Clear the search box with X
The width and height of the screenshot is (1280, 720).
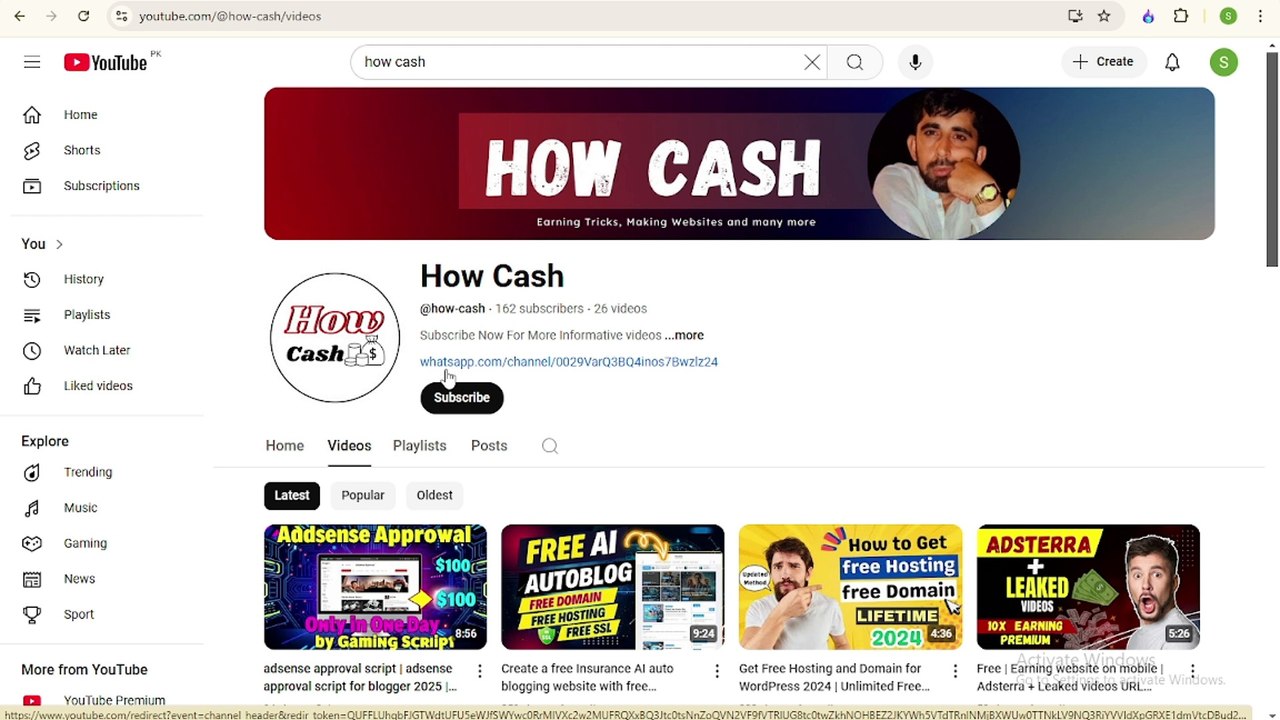tap(812, 62)
